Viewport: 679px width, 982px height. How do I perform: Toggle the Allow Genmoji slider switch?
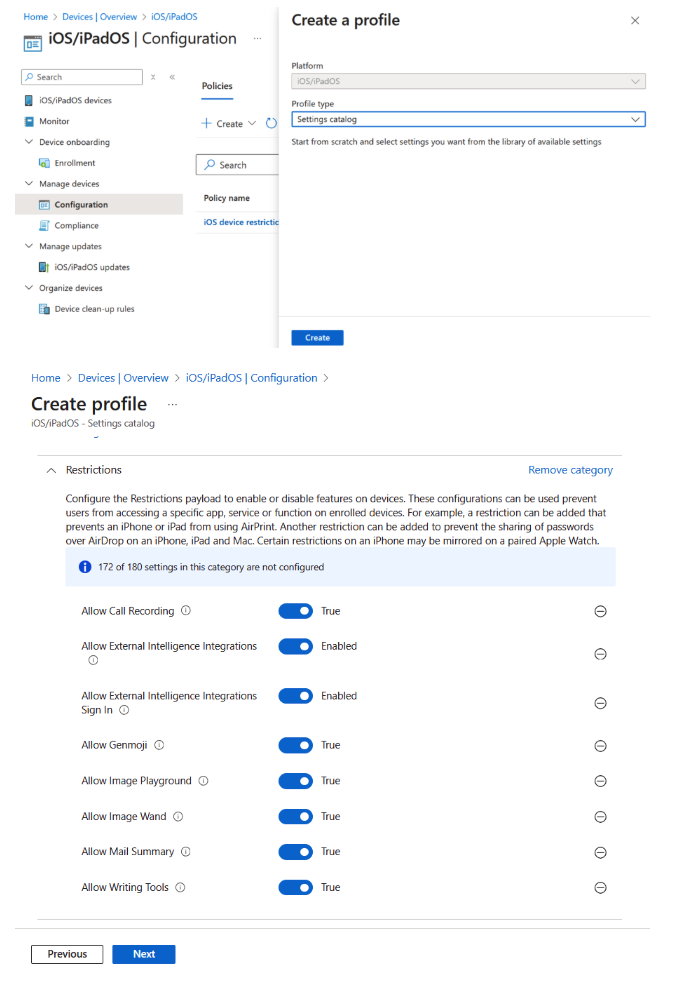click(296, 745)
